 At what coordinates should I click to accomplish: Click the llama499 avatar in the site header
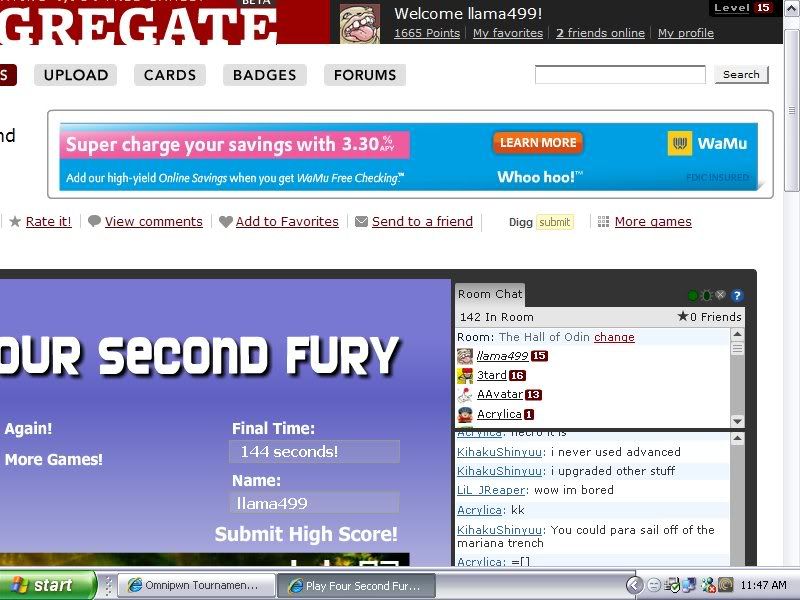[360, 22]
